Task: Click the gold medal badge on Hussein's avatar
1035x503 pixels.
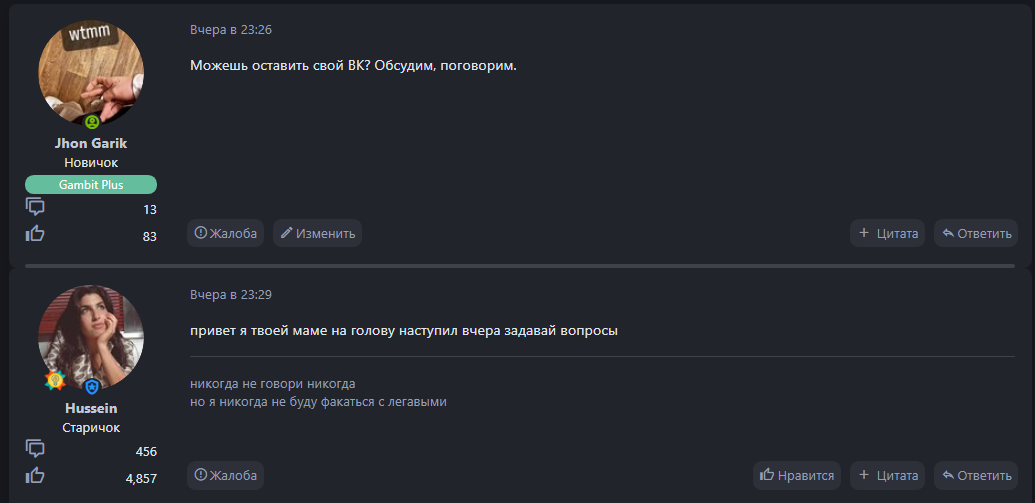Action: point(55,381)
